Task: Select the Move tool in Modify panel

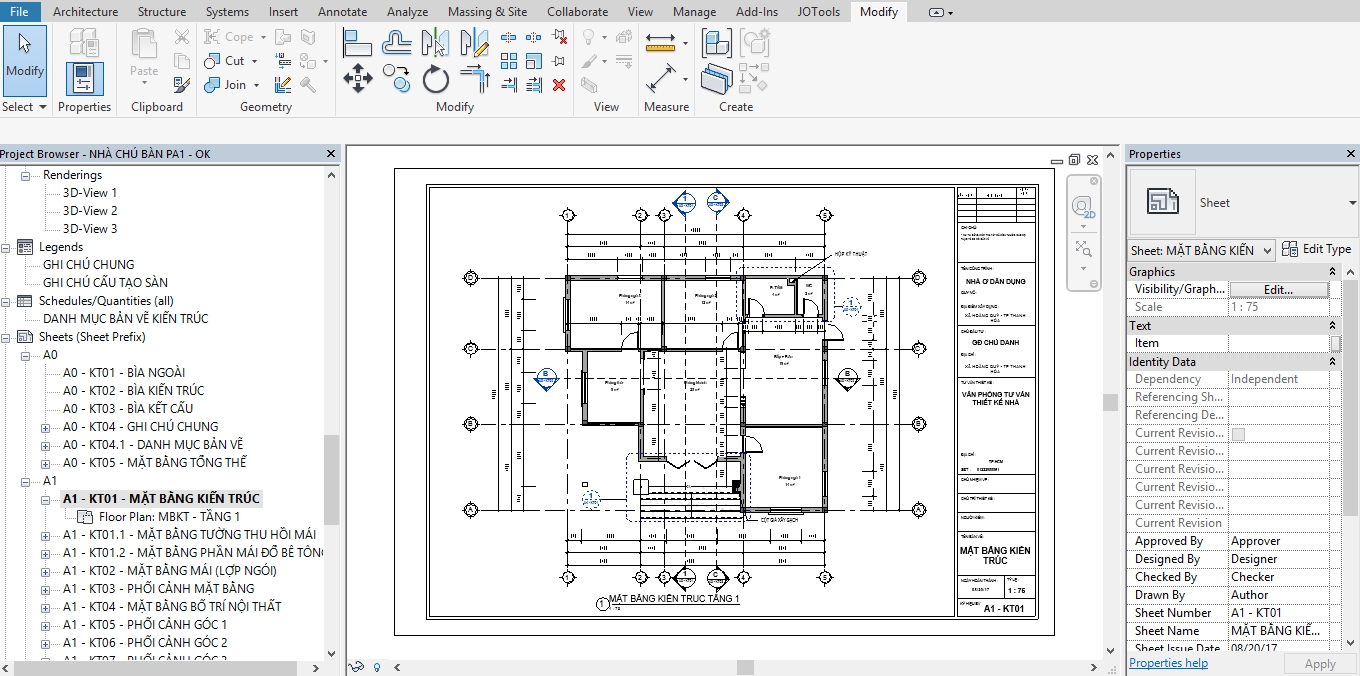Action: [357, 78]
